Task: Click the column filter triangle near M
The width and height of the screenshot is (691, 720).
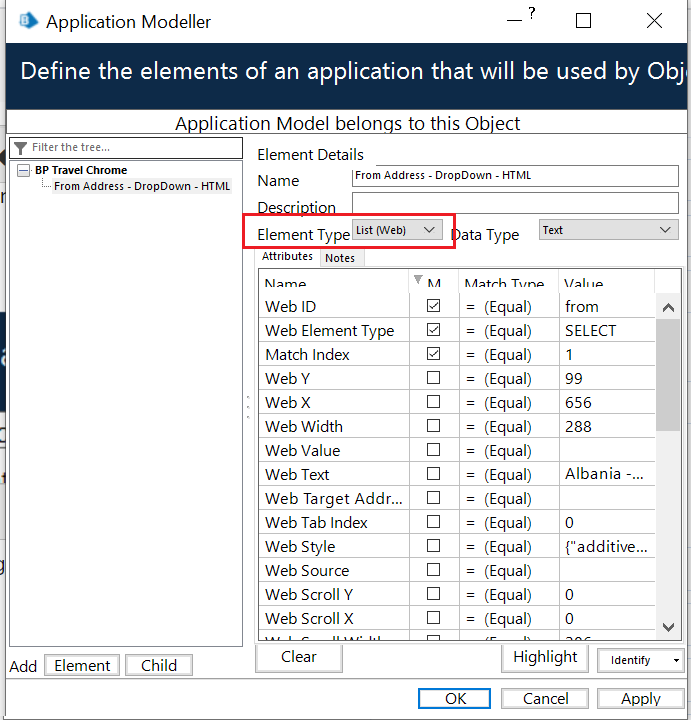Action: [x=418, y=279]
